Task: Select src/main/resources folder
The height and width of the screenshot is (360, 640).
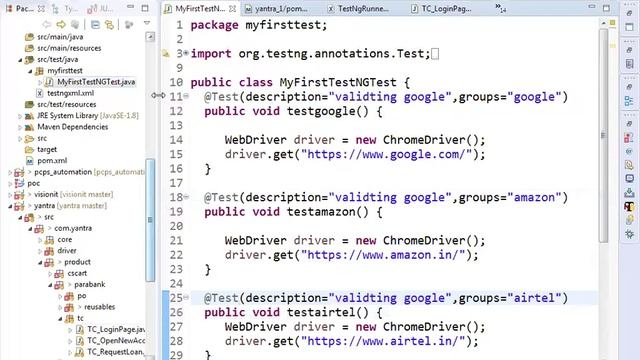Action: [69, 48]
